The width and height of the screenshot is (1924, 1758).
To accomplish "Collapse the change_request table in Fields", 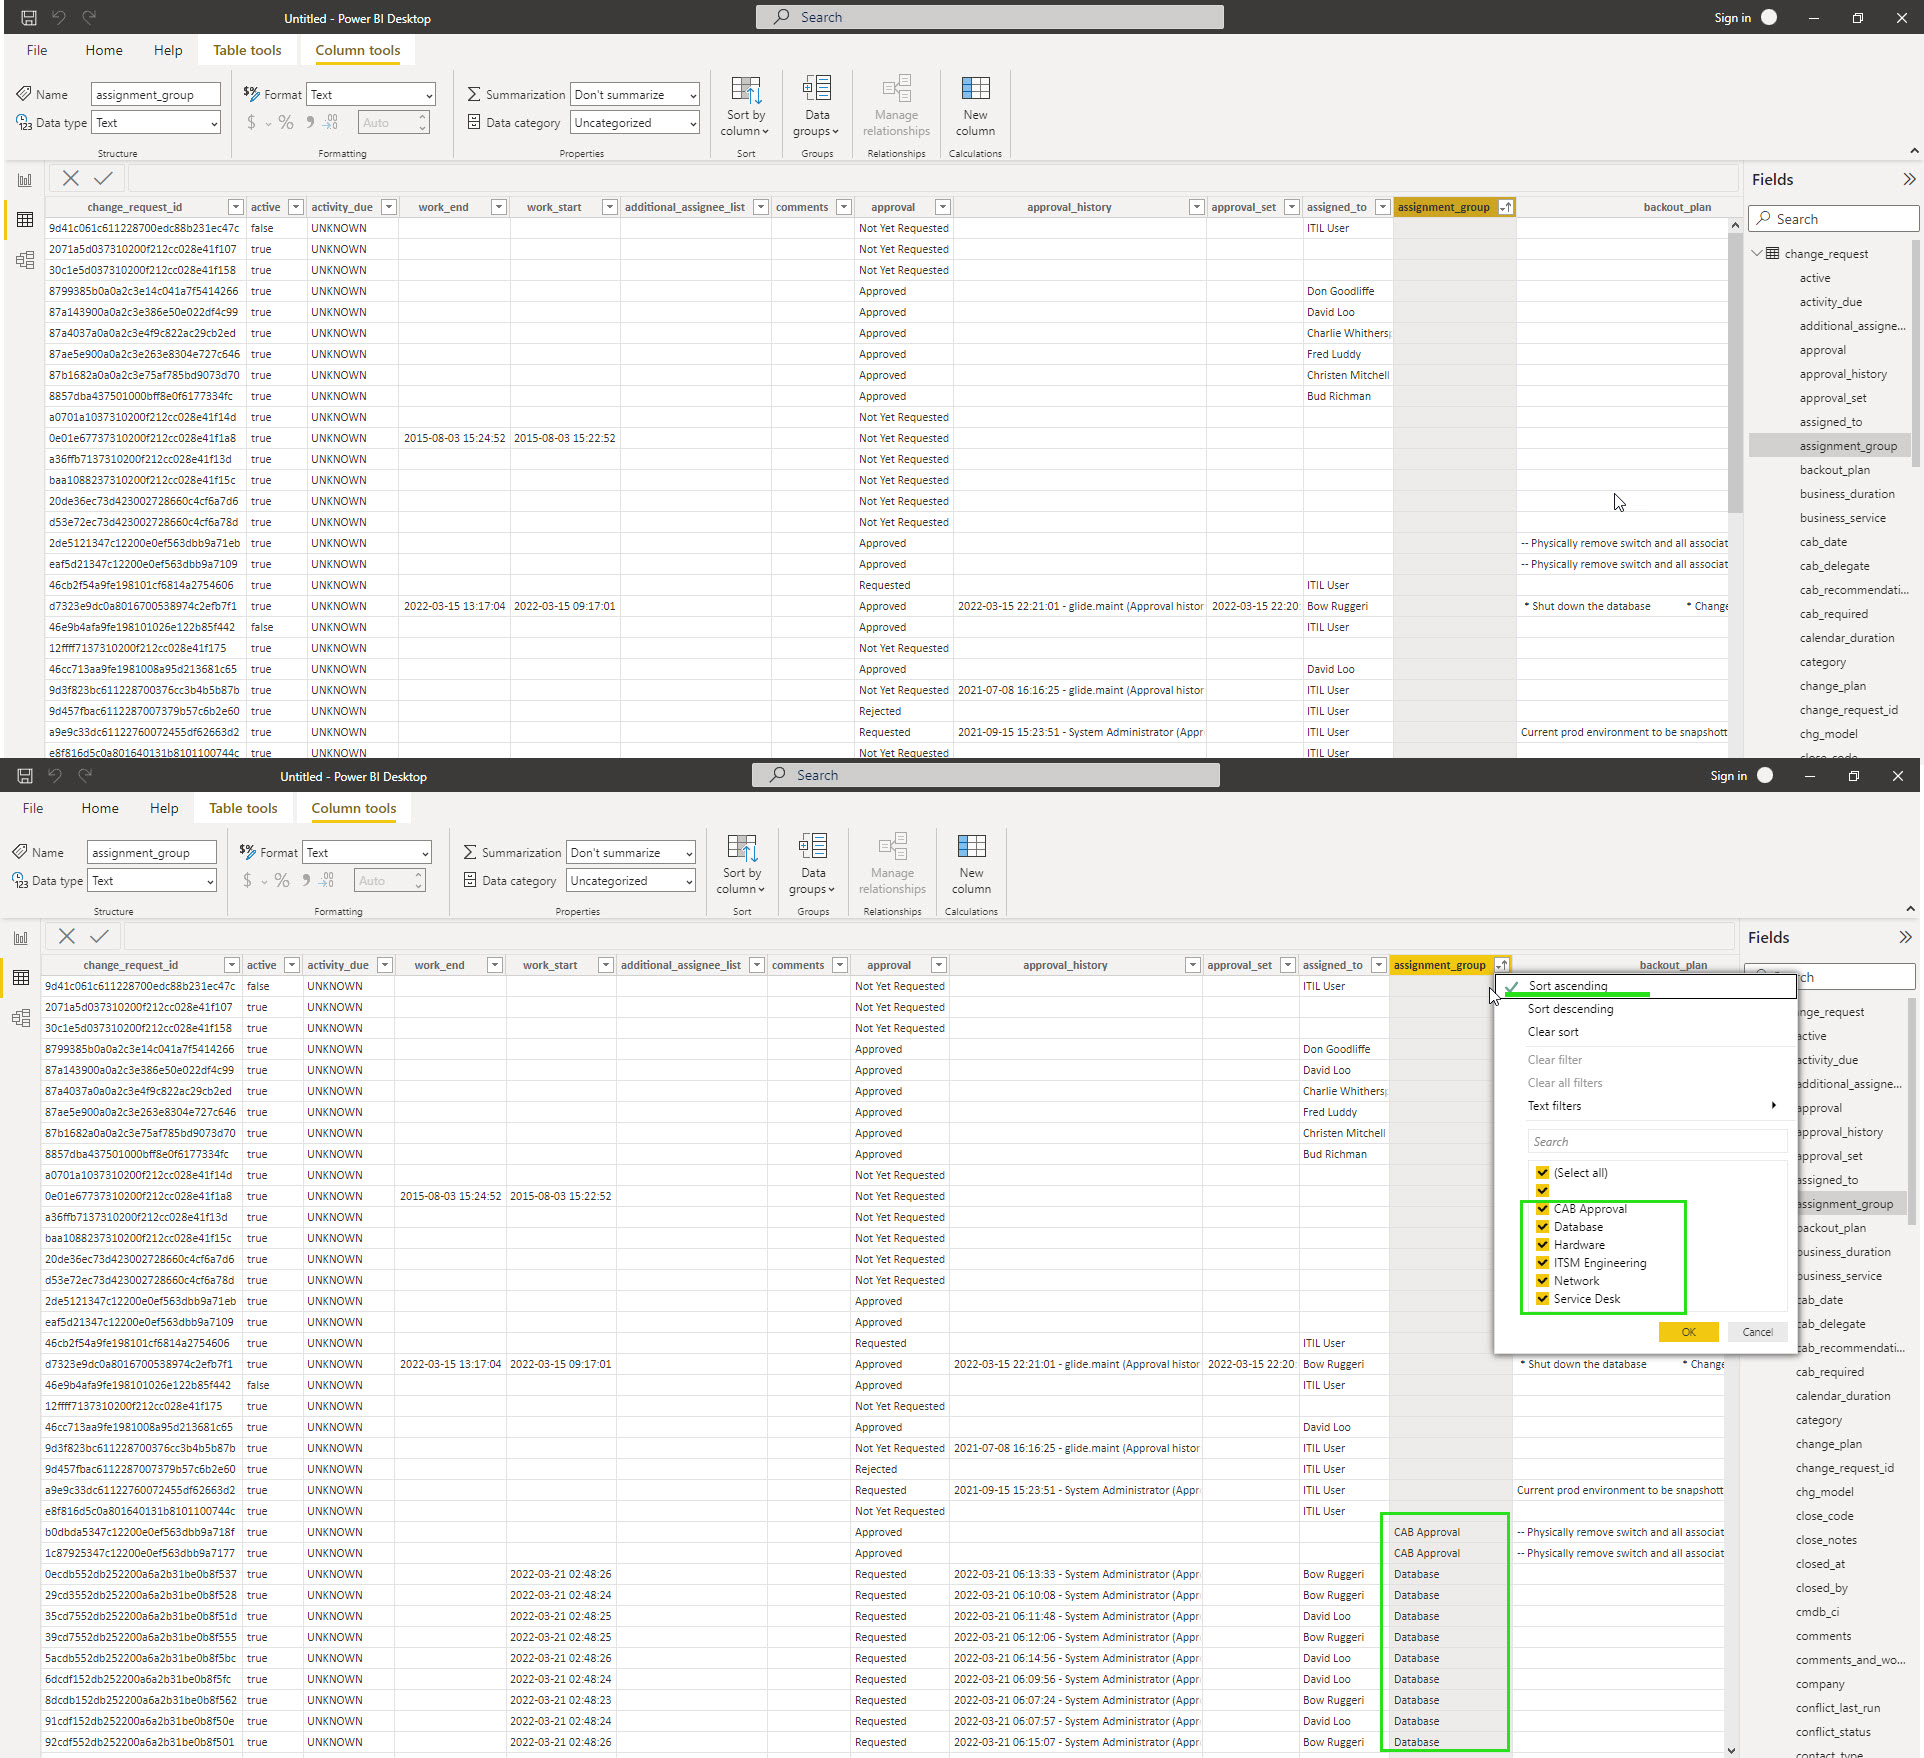I will coord(1757,253).
